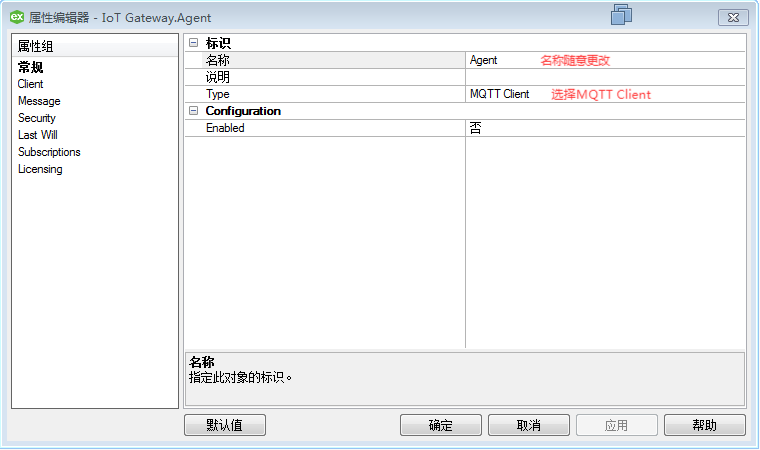Open the Licensing property group
Viewport: 760px width, 450px height.
pyautogui.click(x=40, y=169)
